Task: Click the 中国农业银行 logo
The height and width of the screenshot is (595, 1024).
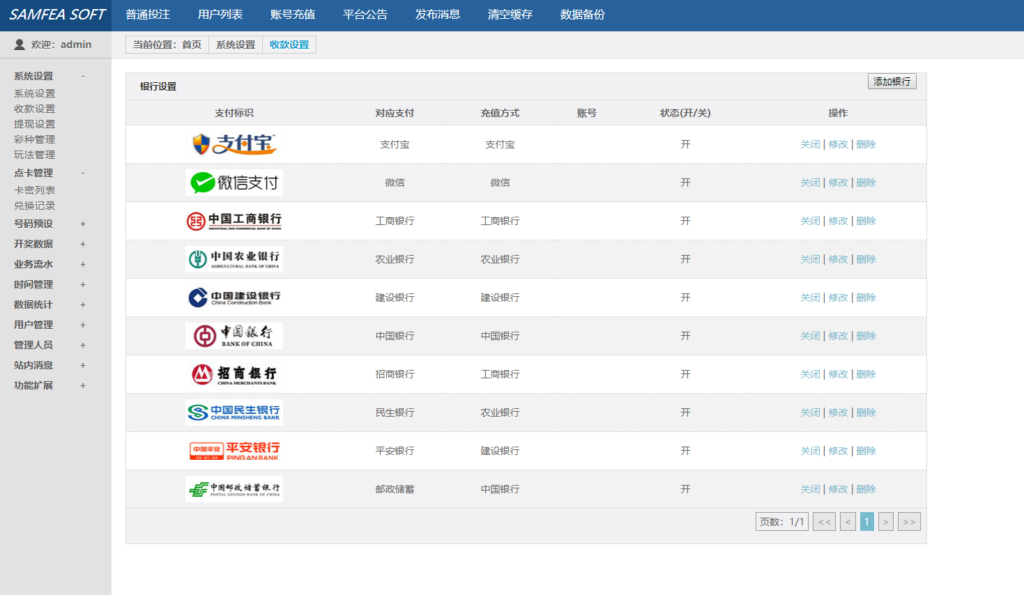Action: tap(234, 259)
